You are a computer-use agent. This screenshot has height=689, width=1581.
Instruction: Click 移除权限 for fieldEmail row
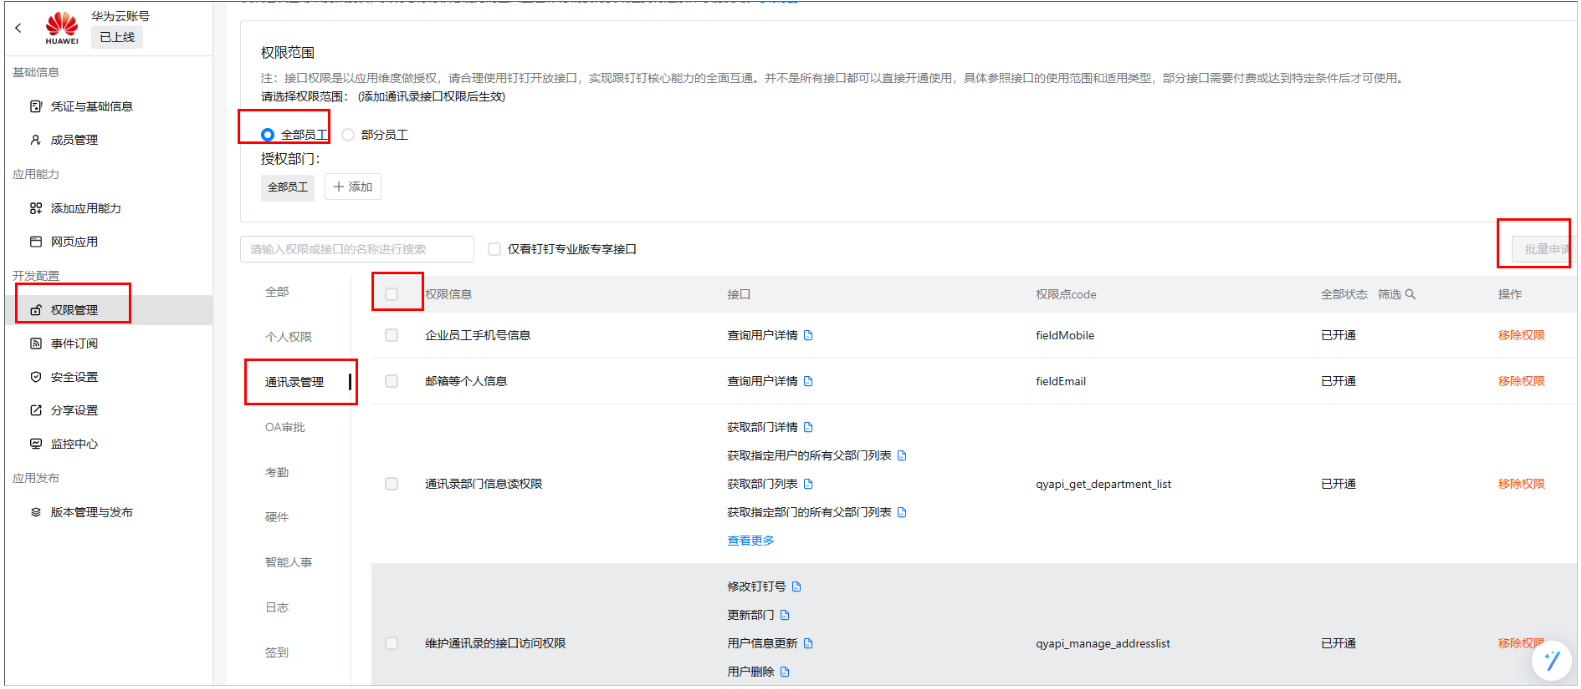pos(1520,381)
